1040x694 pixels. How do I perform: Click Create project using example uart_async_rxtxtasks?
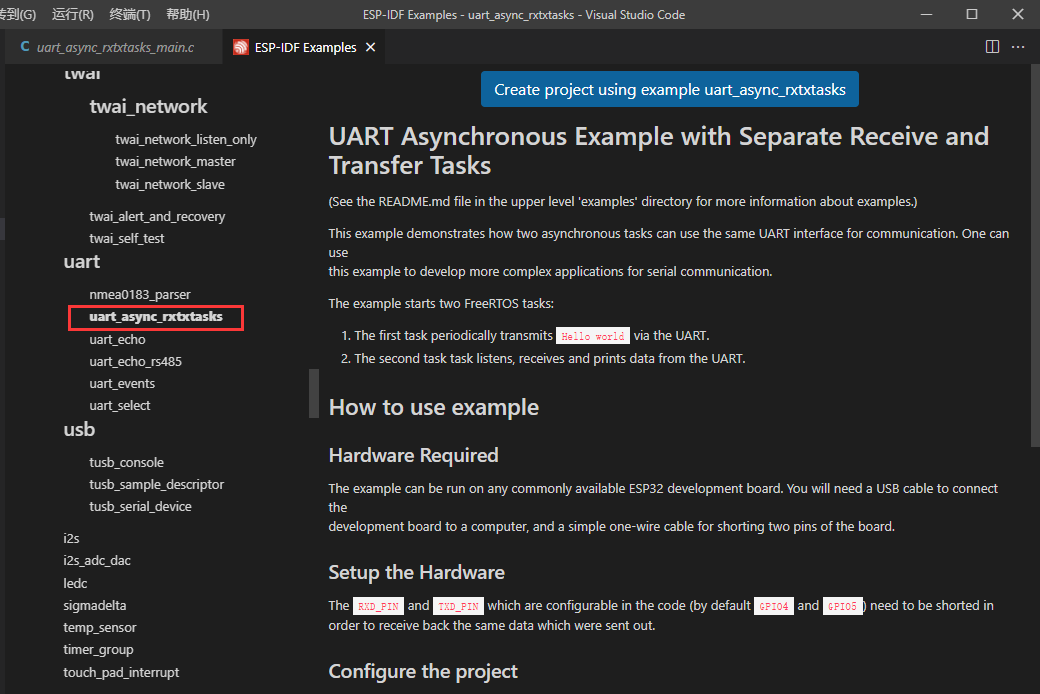click(670, 89)
